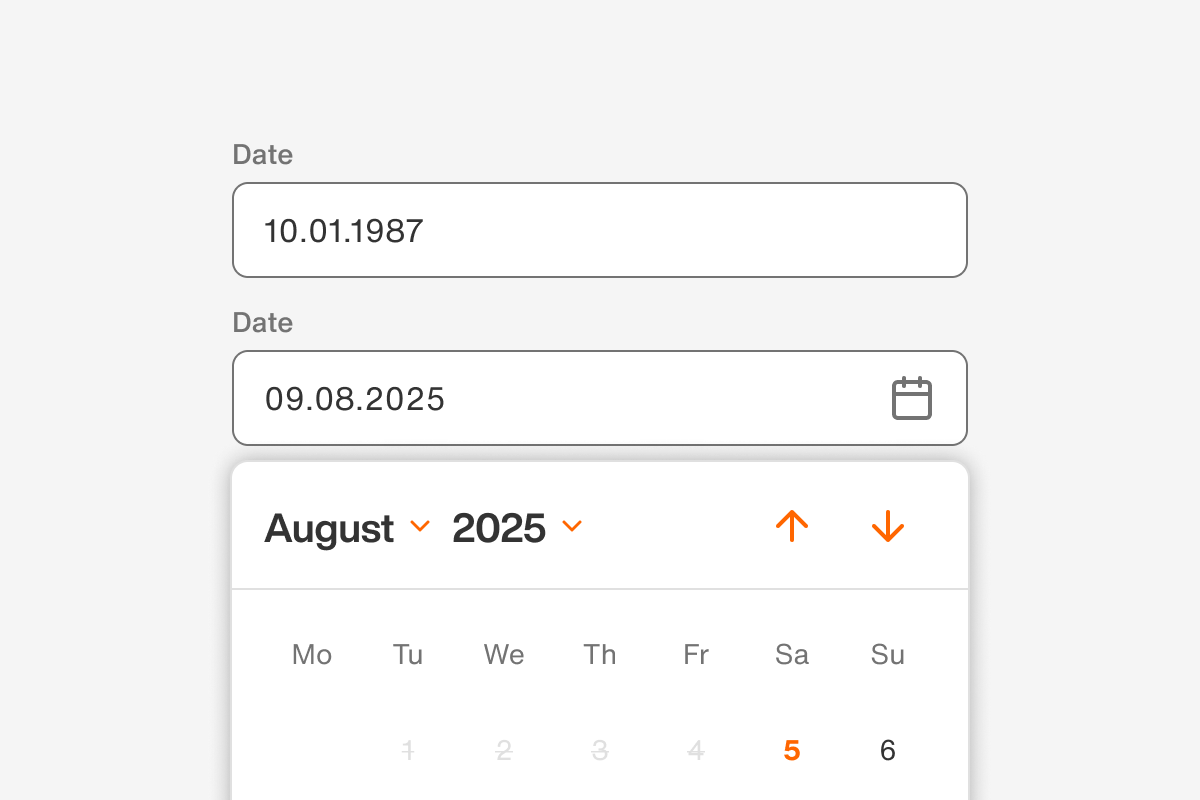Click the struck-through day 1
This screenshot has height=800, width=1200.
tap(407, 750)
